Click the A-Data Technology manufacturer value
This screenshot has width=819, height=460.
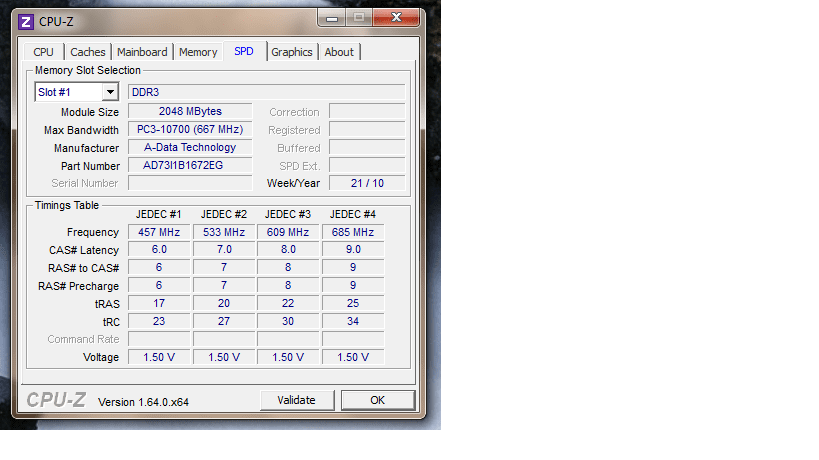pyautogui.click(x=190, y=147)
